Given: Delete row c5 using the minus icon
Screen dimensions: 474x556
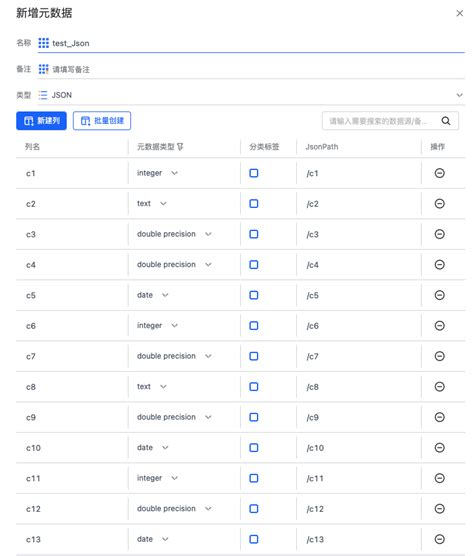Looking at the screenshot, I should (x=439, y=295).
